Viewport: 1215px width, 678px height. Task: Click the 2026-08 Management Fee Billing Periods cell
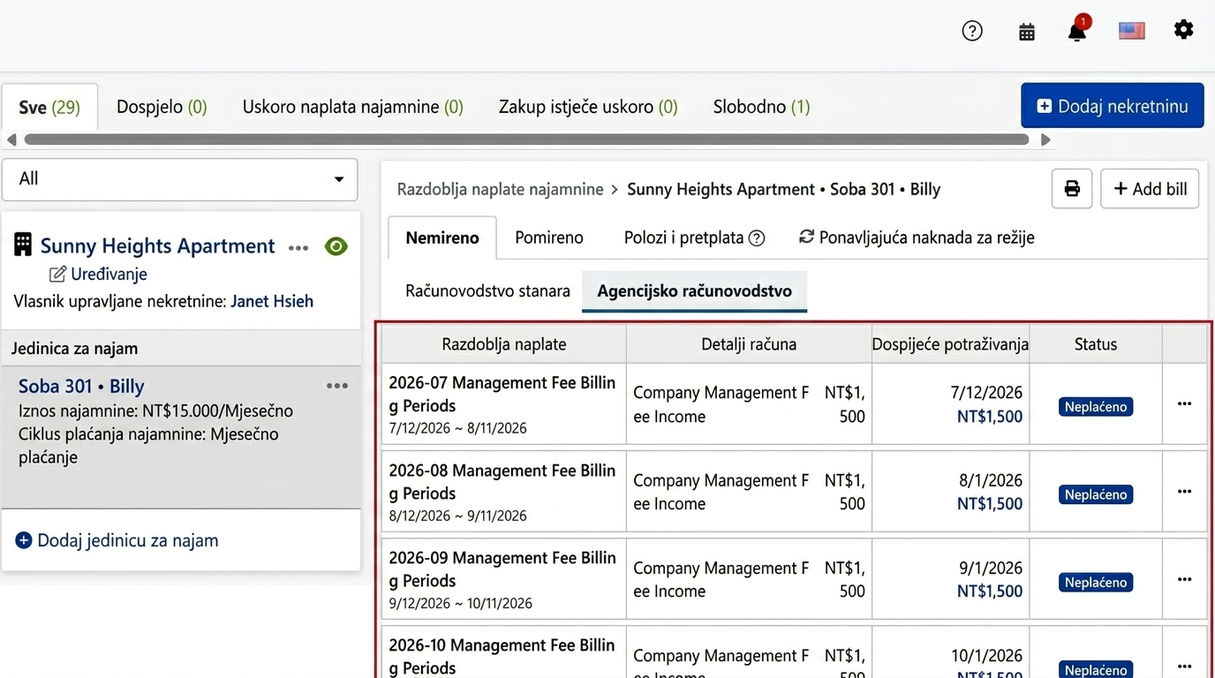[504, 492]
